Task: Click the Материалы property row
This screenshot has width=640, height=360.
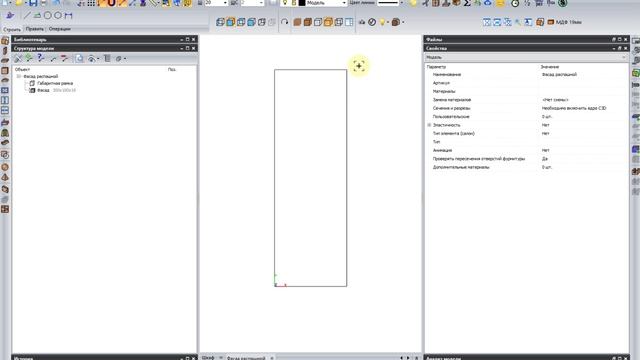Action: (526, 91)
